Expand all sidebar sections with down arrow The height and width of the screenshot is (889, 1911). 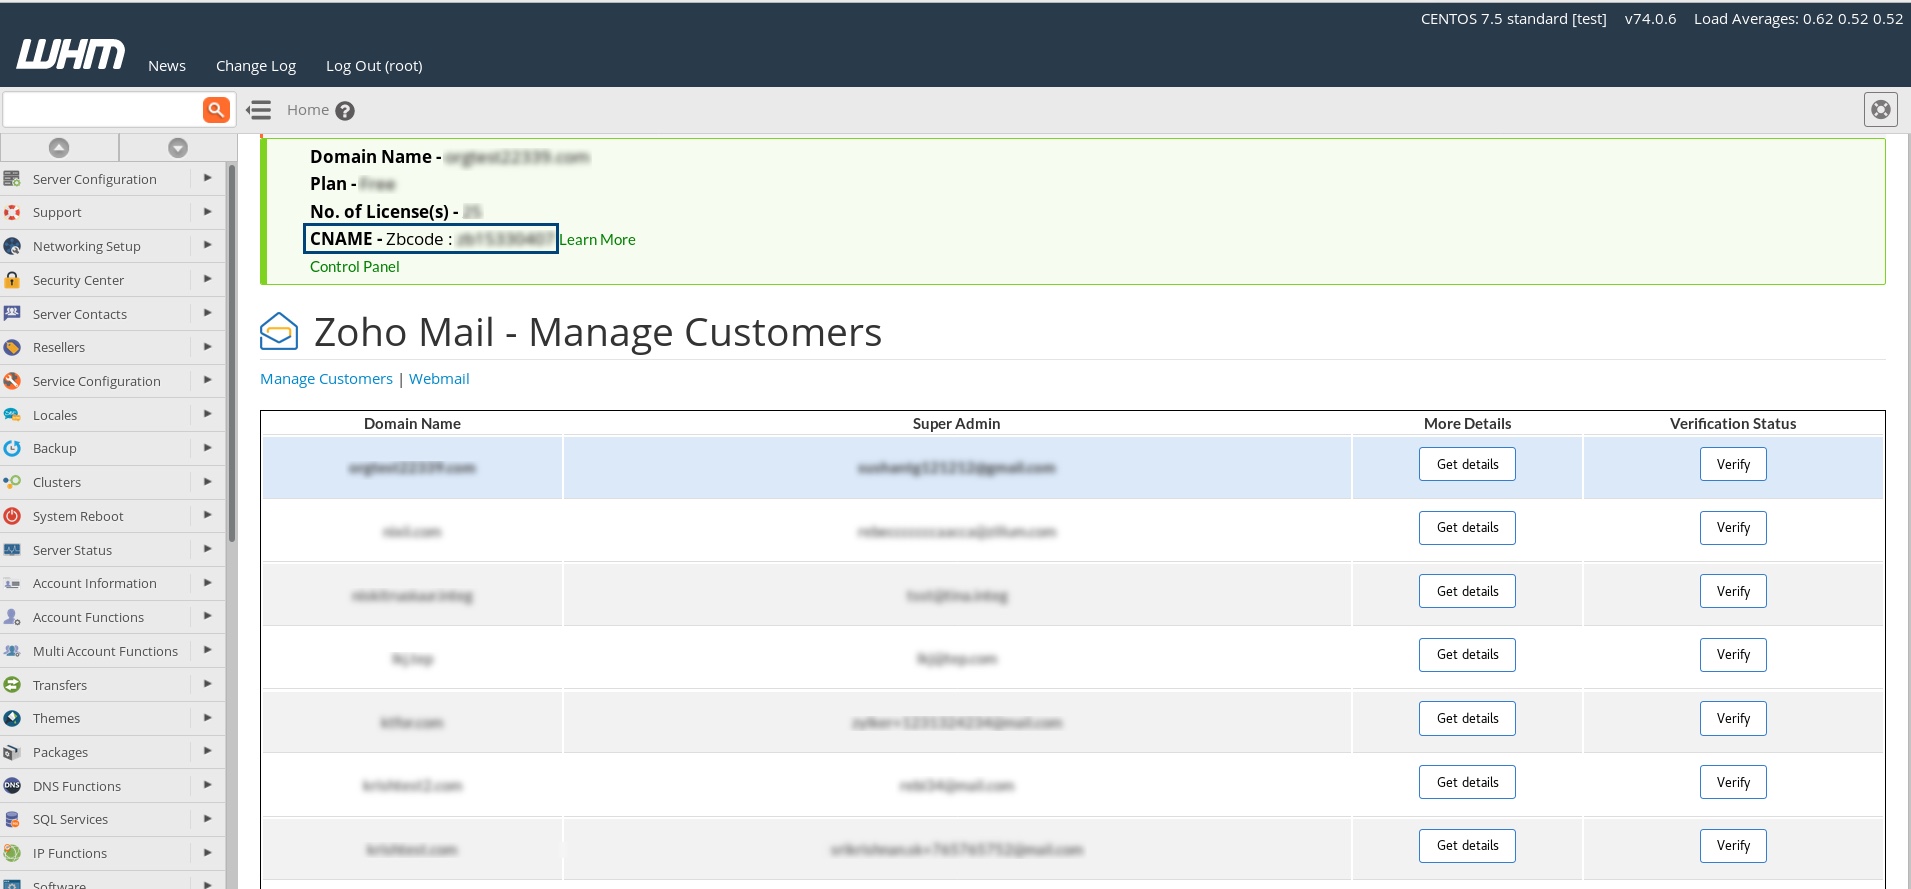click(x=178, y=148)
